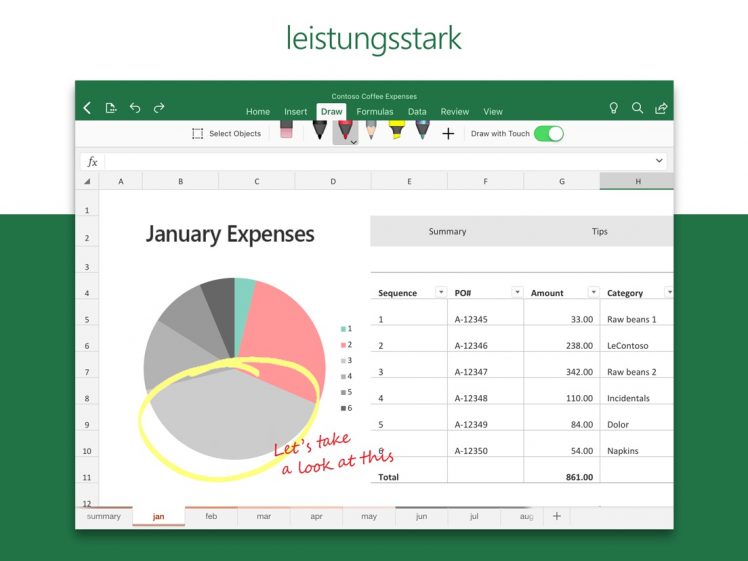Open the Amount column filter dropdown
This screenshot has width=748, height=561.
point(593,292)
